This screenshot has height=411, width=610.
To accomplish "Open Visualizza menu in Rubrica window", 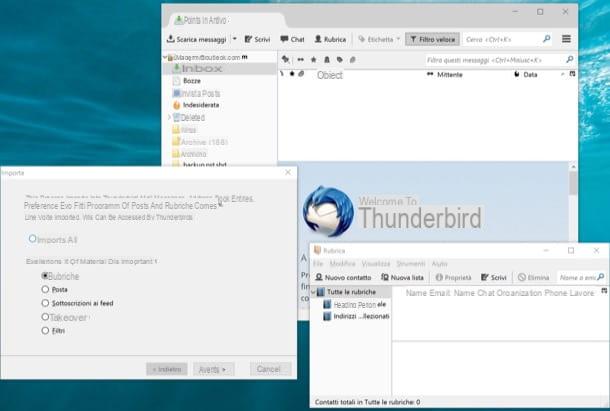I will pyautogui.click(x=375, y=264).
